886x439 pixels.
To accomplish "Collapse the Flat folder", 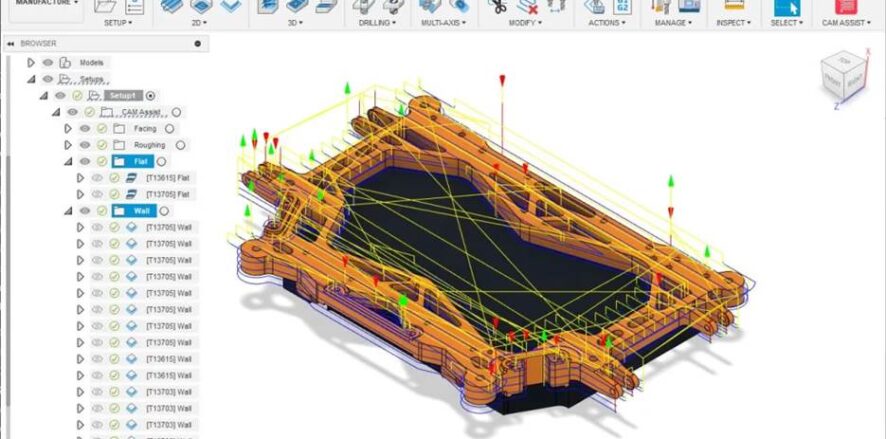I will pyautogui.click(x=68, y=162).
